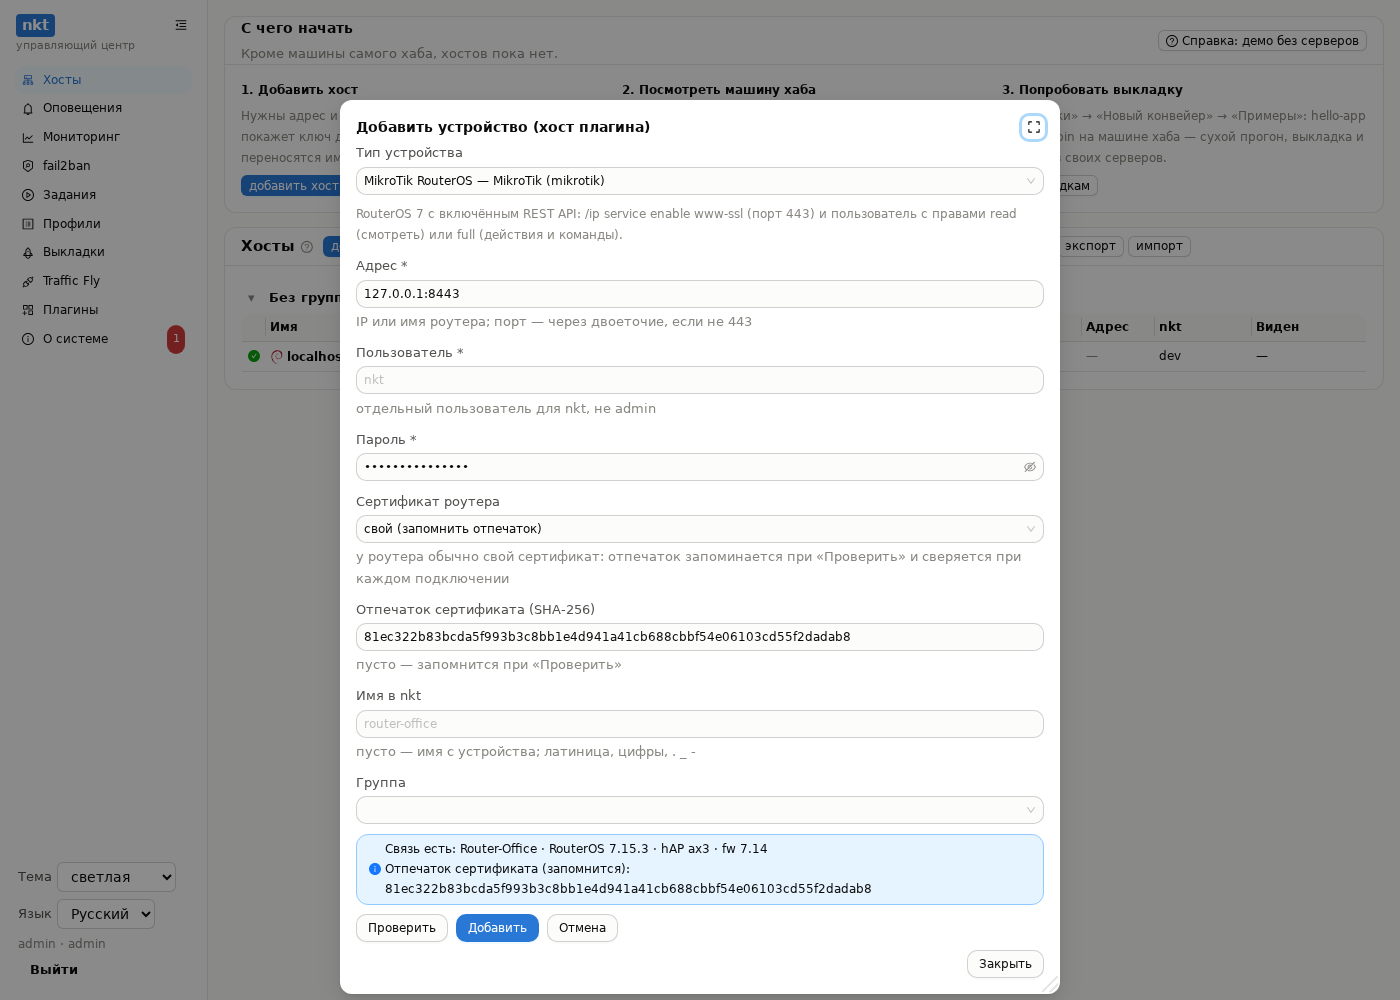This screenshot has height=1000, width=1400.
Task: Toggle password visibility eye icon
Action: click(1029, 467)
